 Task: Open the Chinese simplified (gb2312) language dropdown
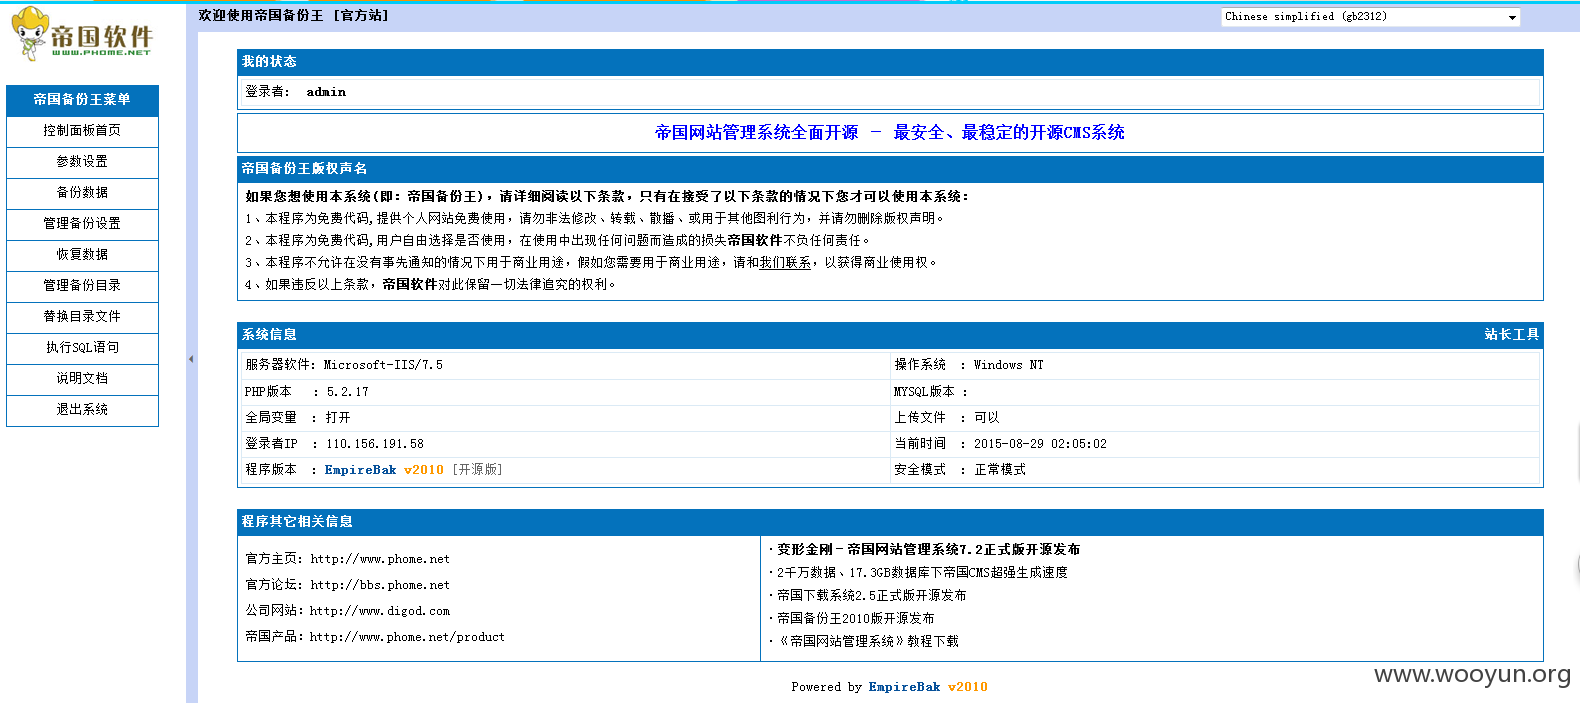click(1371, 17)
